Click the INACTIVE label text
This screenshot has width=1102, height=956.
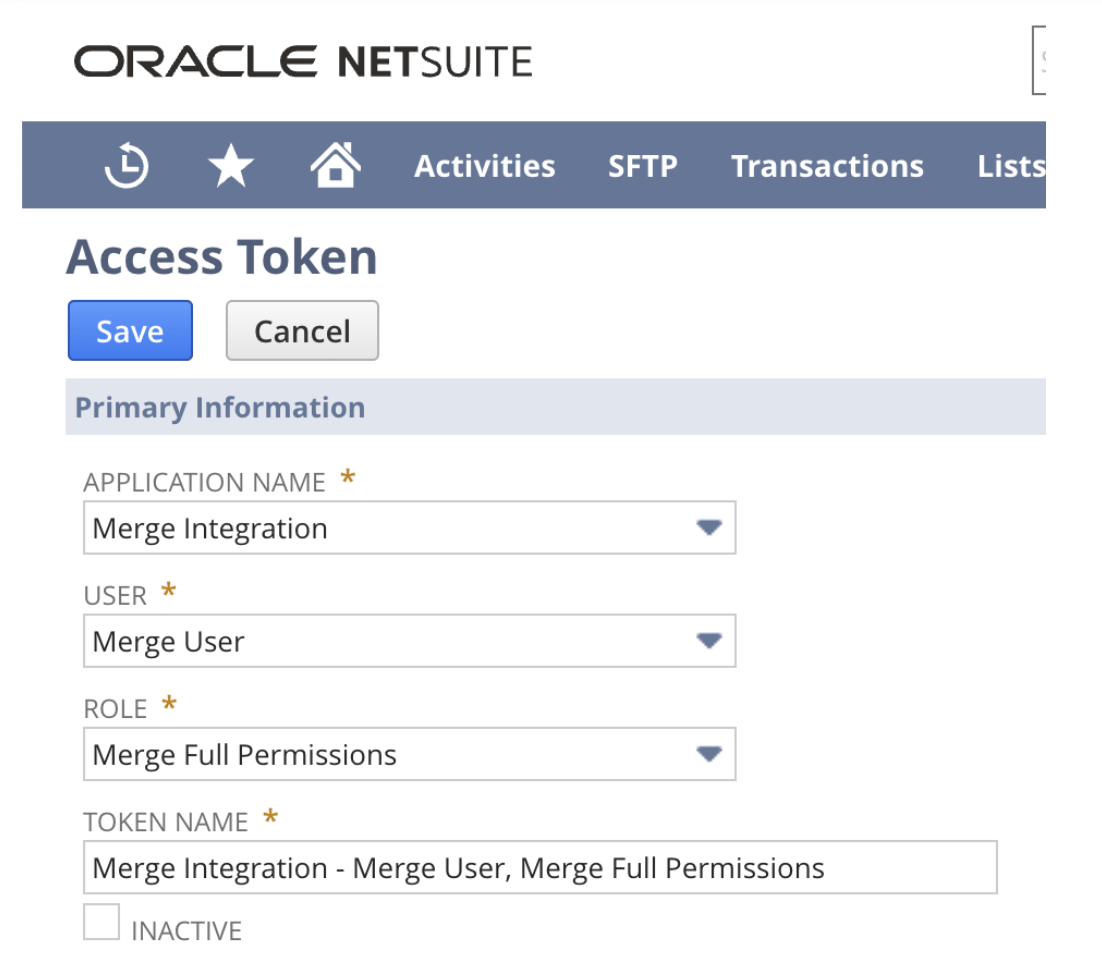click(x=186, y=931)
